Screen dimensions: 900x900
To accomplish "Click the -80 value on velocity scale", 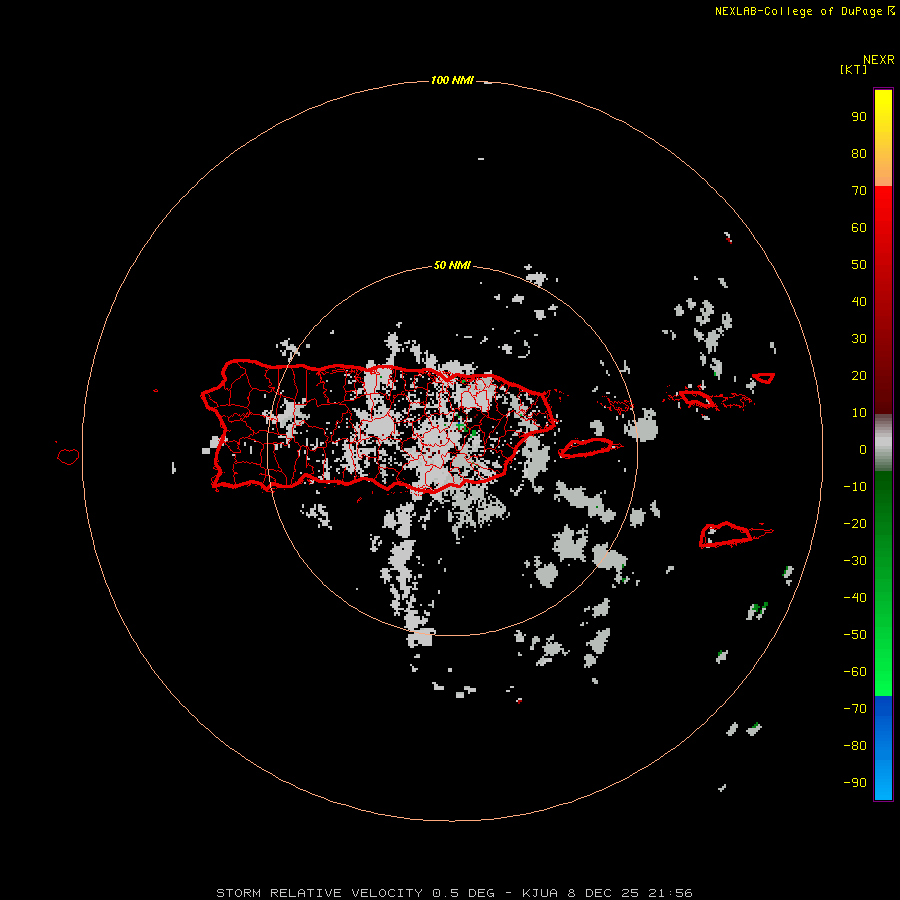I will point(855,746).
